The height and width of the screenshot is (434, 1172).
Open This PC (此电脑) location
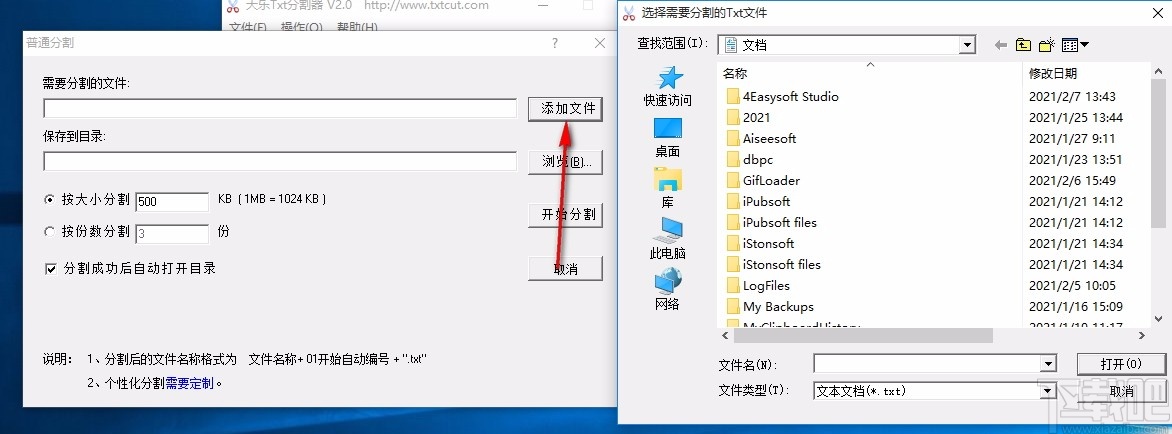coord(667,240)
